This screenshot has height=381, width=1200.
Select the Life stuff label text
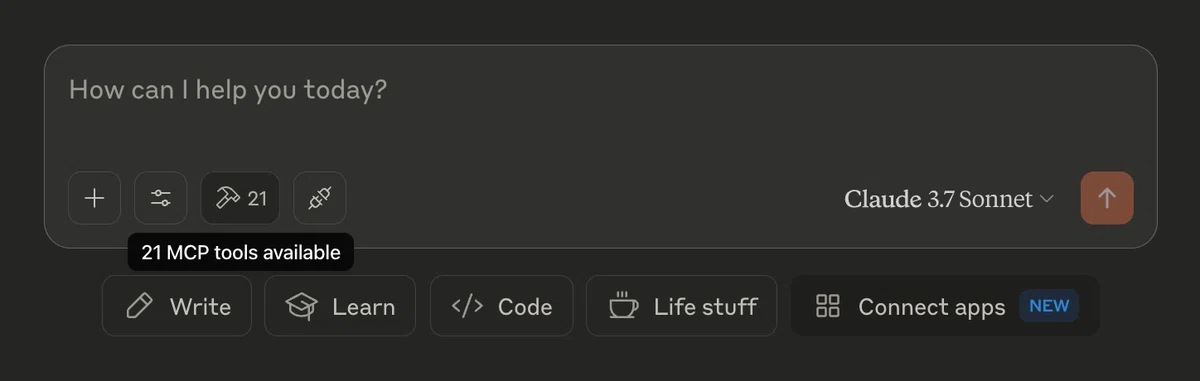tap(705, 307)
